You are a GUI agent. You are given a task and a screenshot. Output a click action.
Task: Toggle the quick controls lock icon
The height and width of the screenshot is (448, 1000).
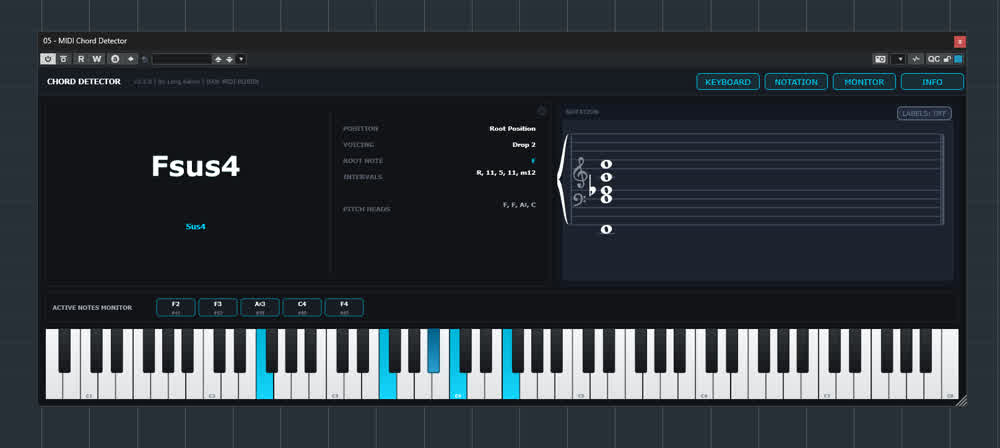click(948, 59)
